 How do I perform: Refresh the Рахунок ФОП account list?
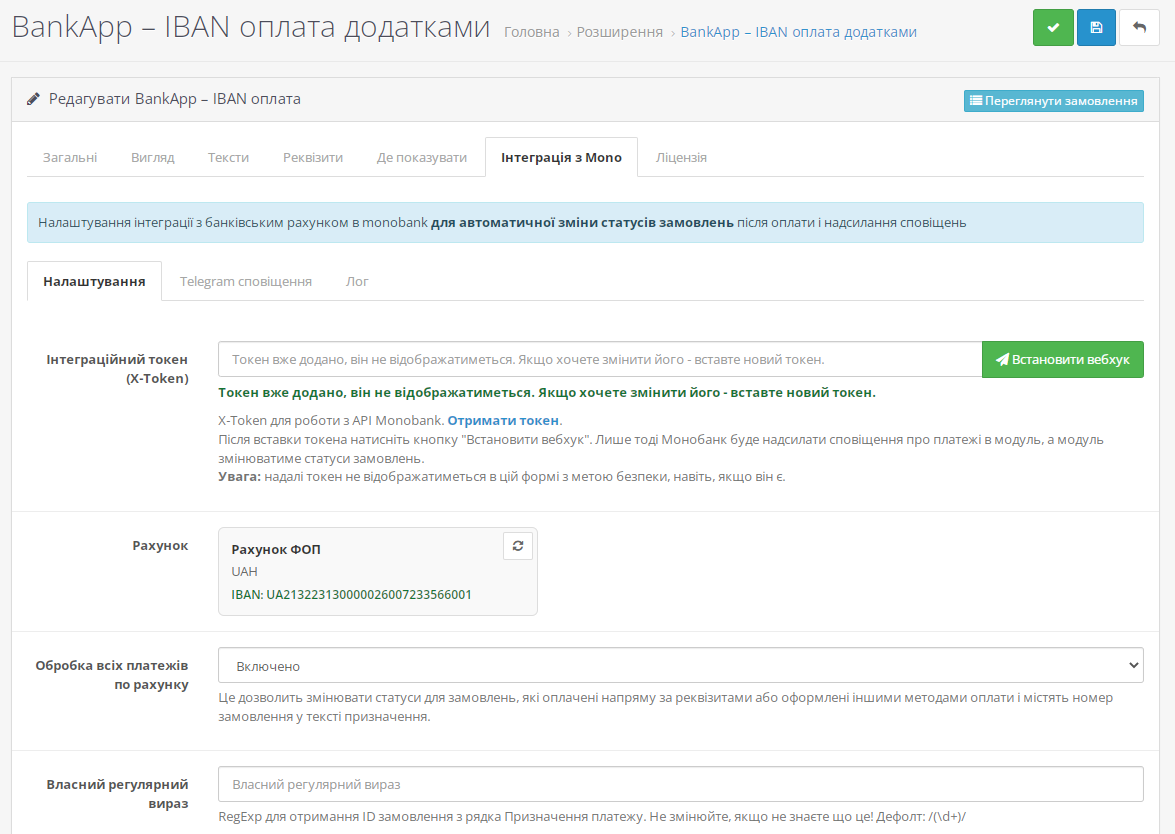[517, 546]
